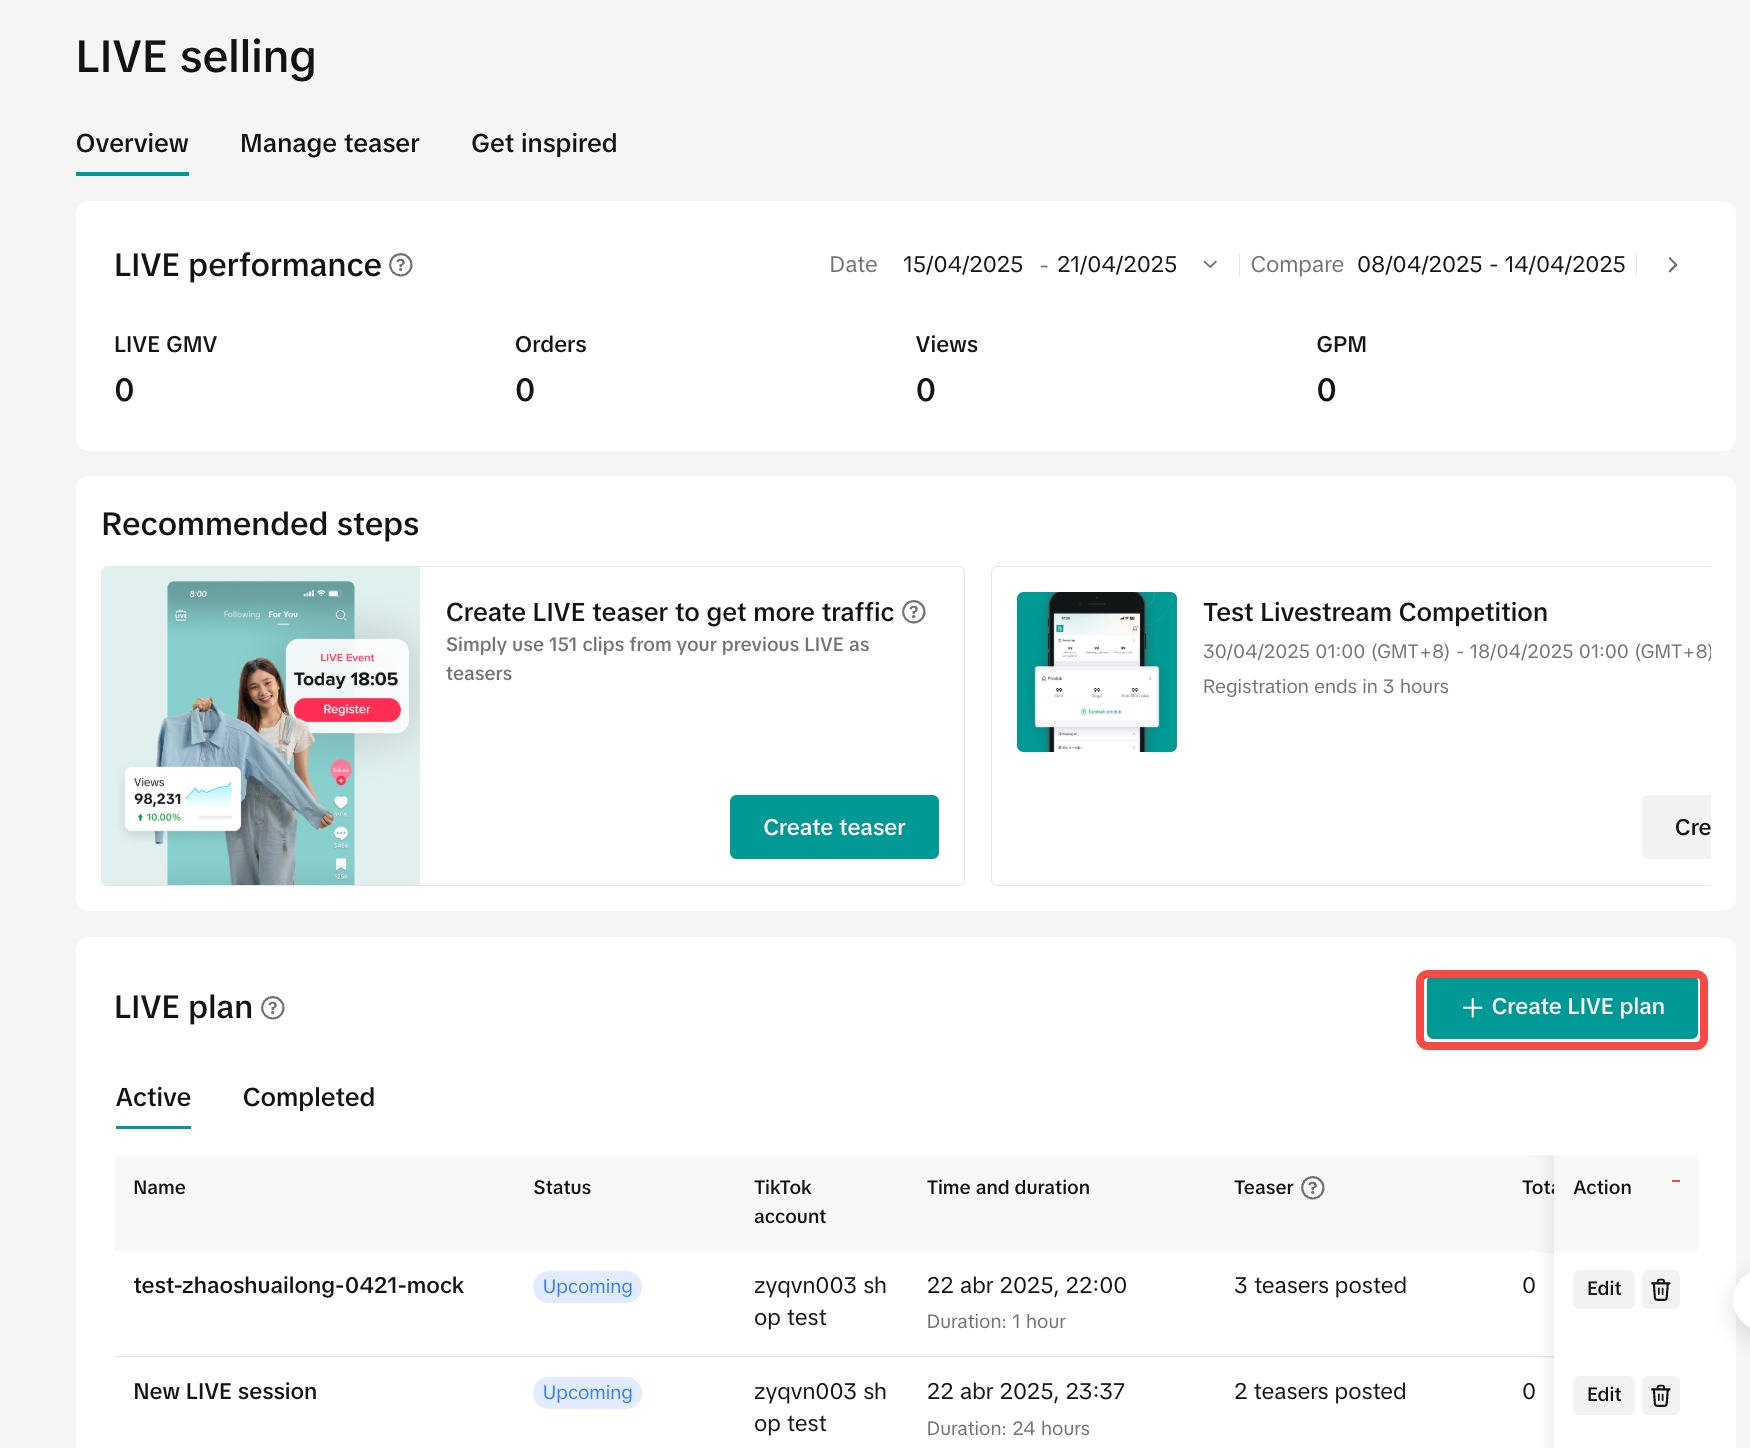
Task: Edit the New LIVE session plan
Action: tap(1603, 1395)
